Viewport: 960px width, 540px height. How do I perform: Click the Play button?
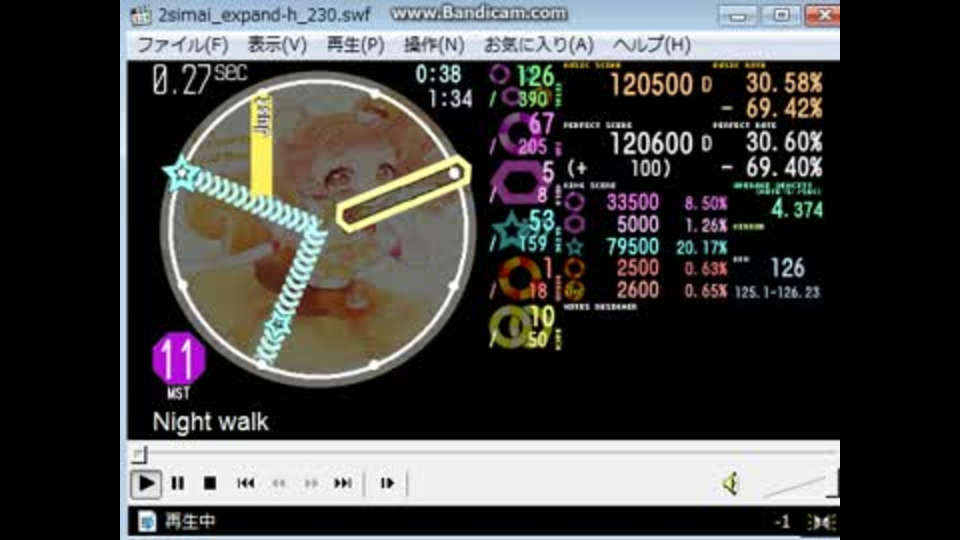[x=146, y=484]
